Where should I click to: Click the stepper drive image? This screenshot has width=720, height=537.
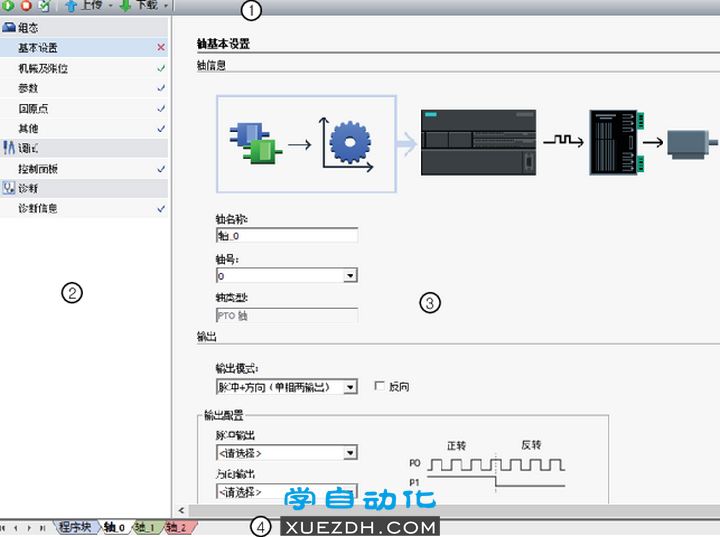tap(617, 142)
